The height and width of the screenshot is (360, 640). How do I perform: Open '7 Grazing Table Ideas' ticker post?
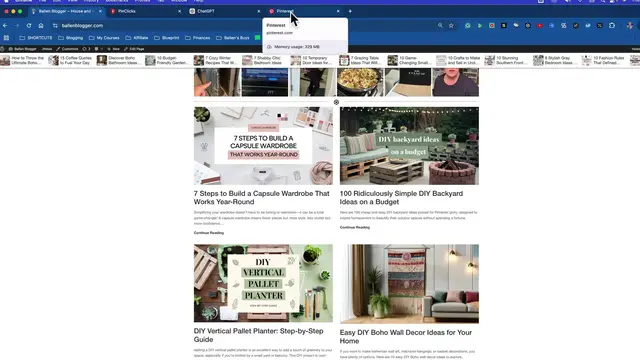[x=360, y=60]
